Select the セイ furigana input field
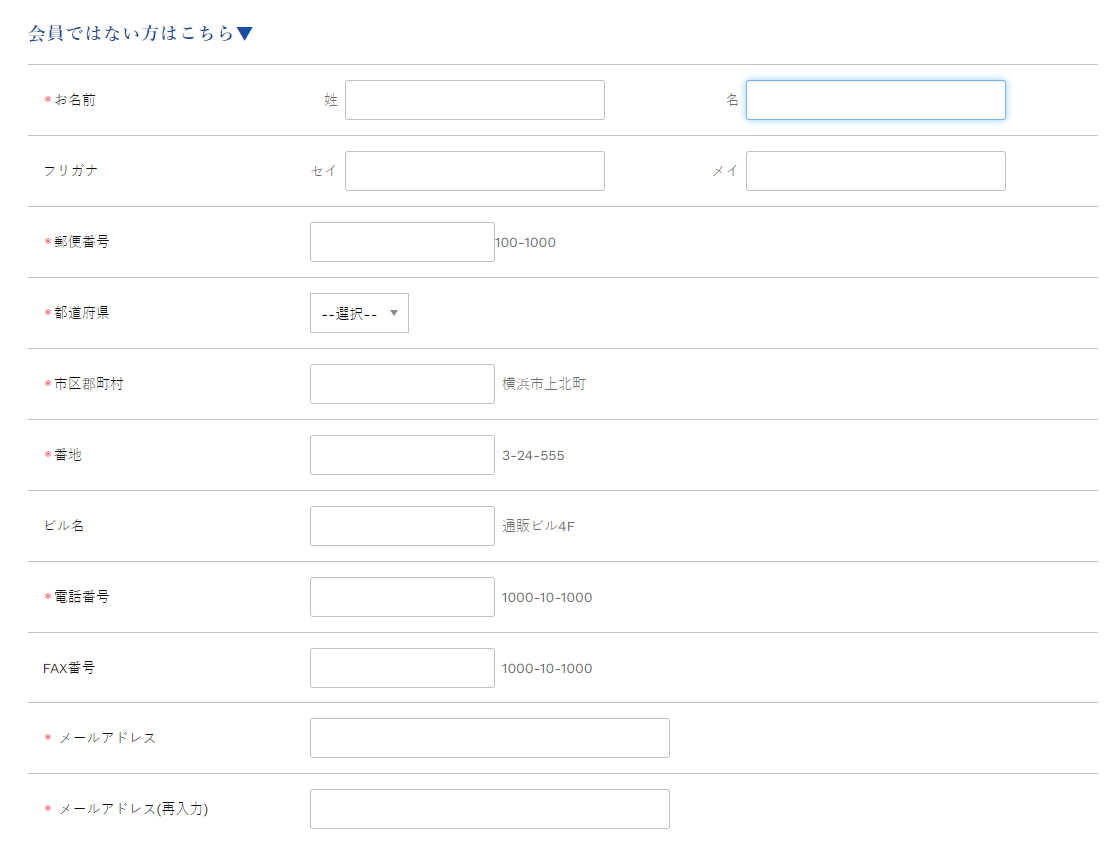 click(474, 171)
